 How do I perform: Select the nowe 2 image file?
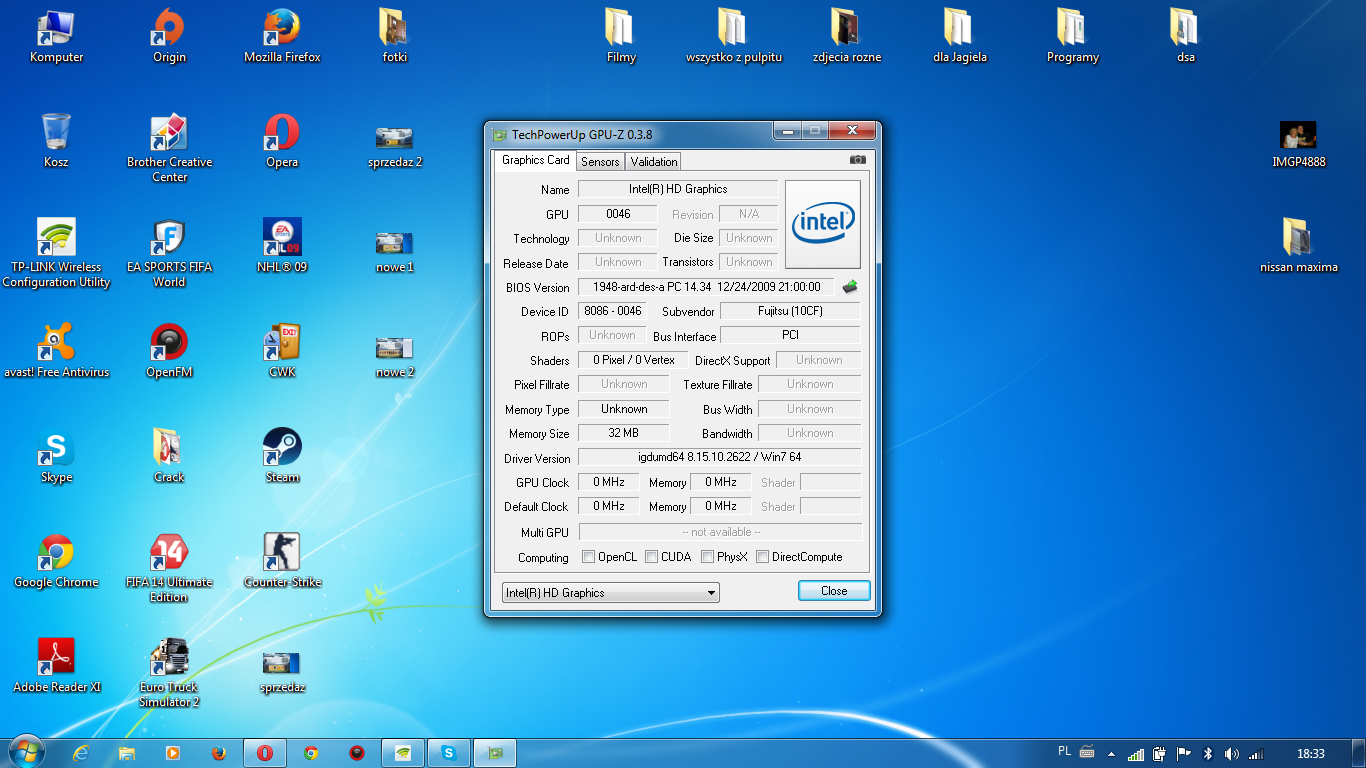point(395,355)
